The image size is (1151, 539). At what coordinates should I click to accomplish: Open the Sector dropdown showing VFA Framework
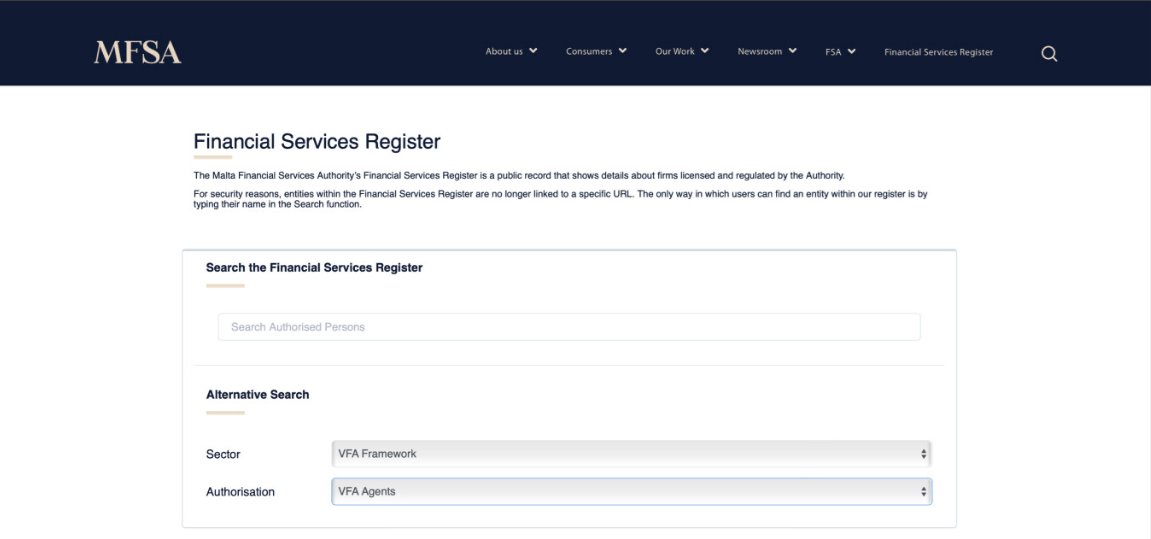coord(631,454)
